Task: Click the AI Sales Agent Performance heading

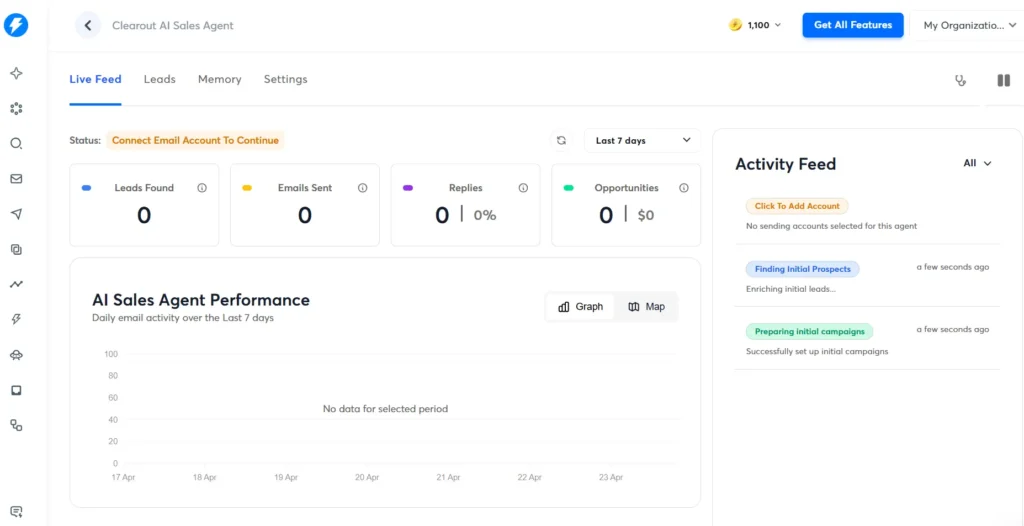Action: tap(200, 300)
